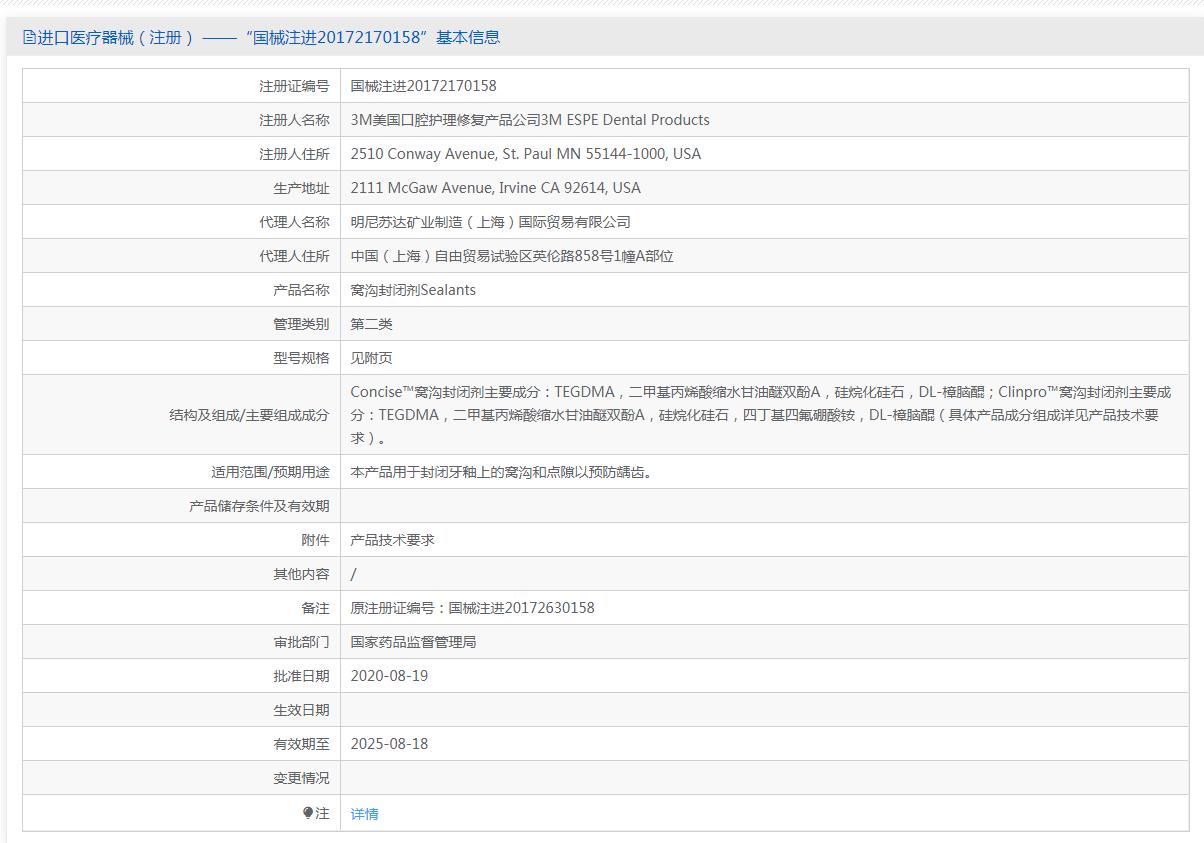Click the 产品储存条件及有效期 label
1204x843 pixels.
coord(259,506)
